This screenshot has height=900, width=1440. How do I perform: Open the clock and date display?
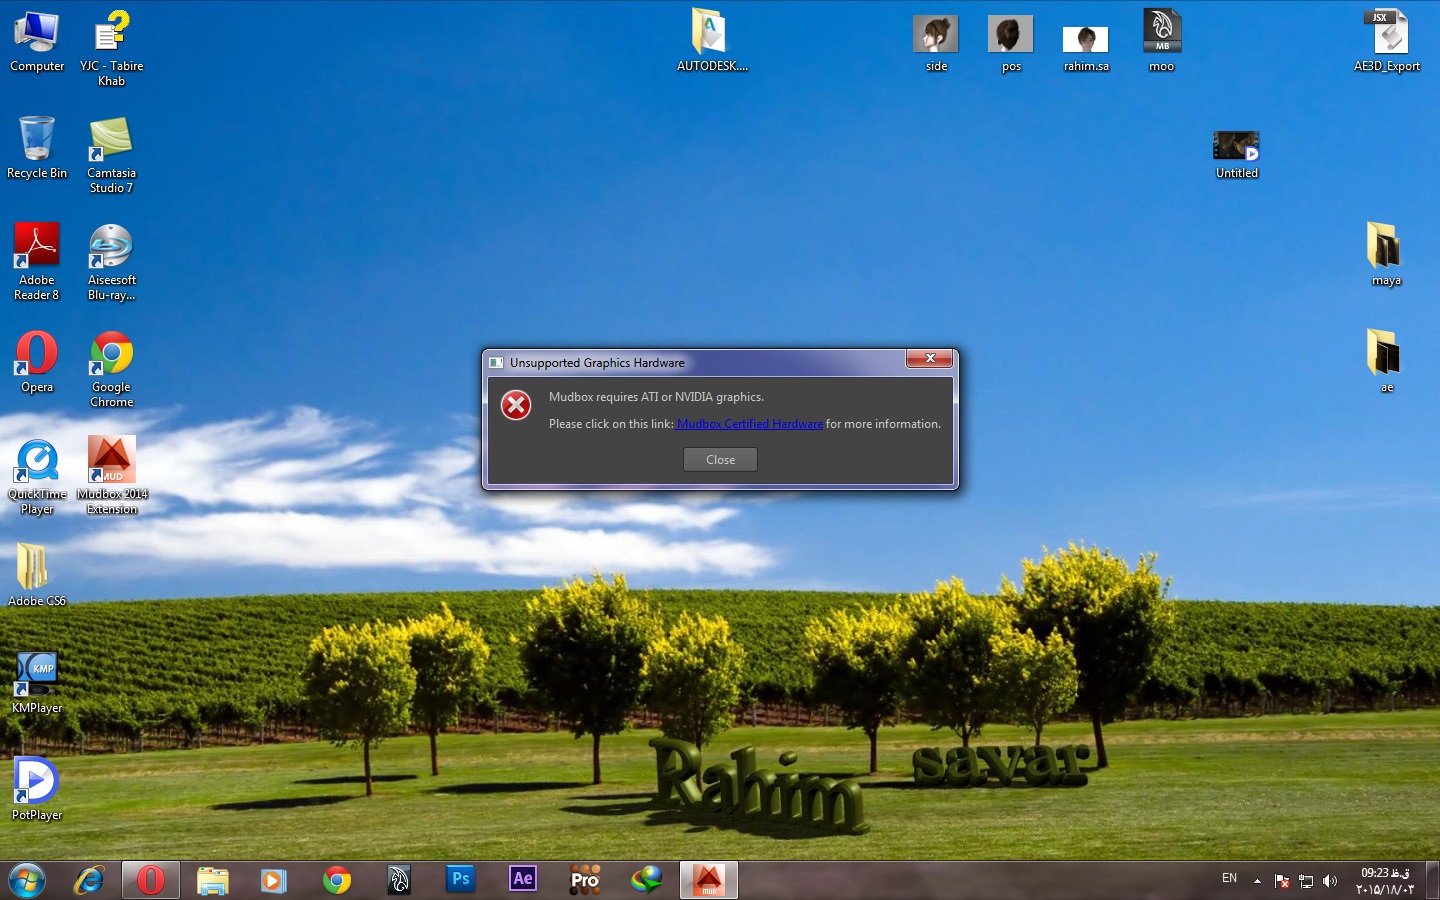(x=1385, y=881)
